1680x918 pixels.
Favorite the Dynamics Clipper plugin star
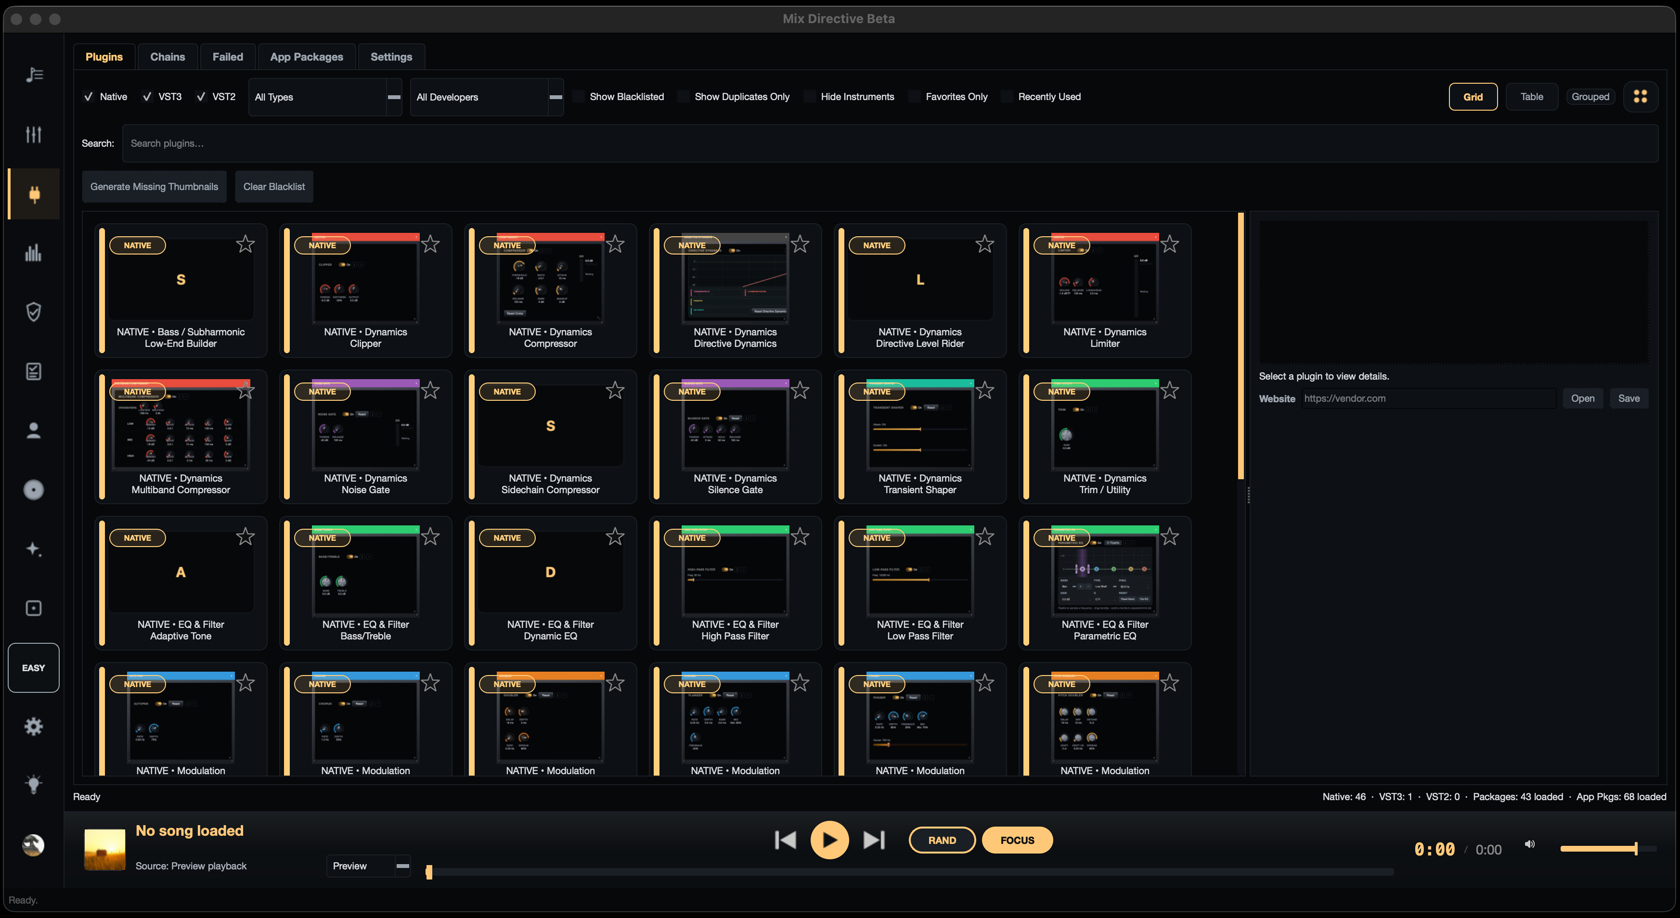pos(430,244)
